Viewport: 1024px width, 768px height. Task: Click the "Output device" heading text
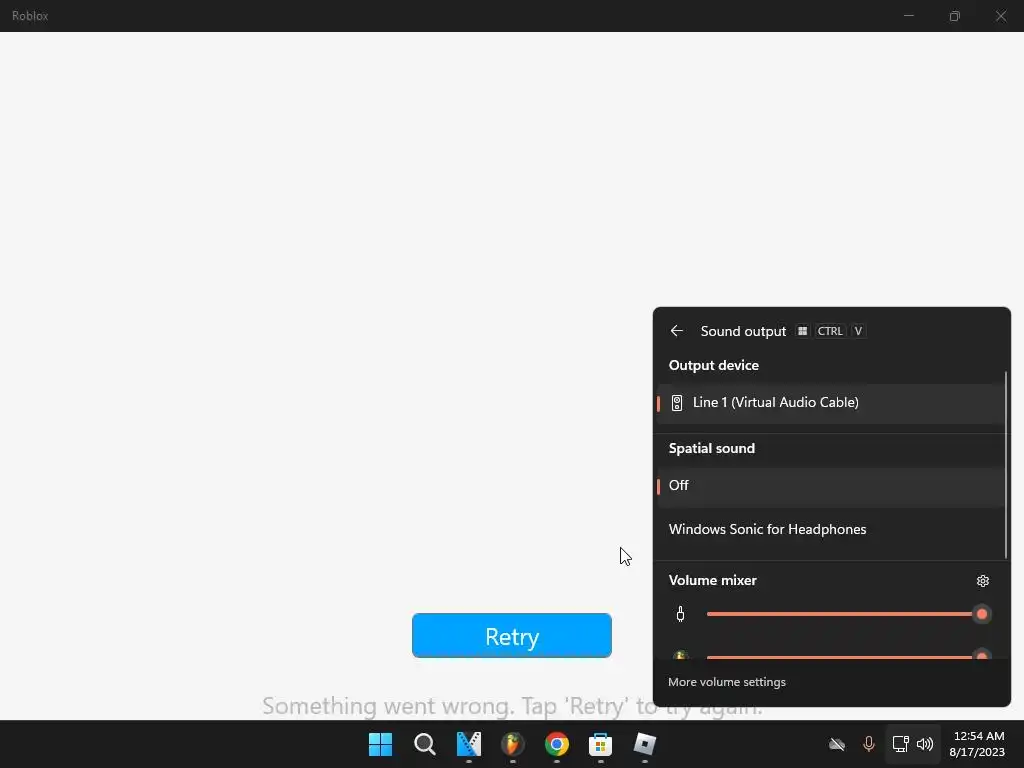click(714, 366)
